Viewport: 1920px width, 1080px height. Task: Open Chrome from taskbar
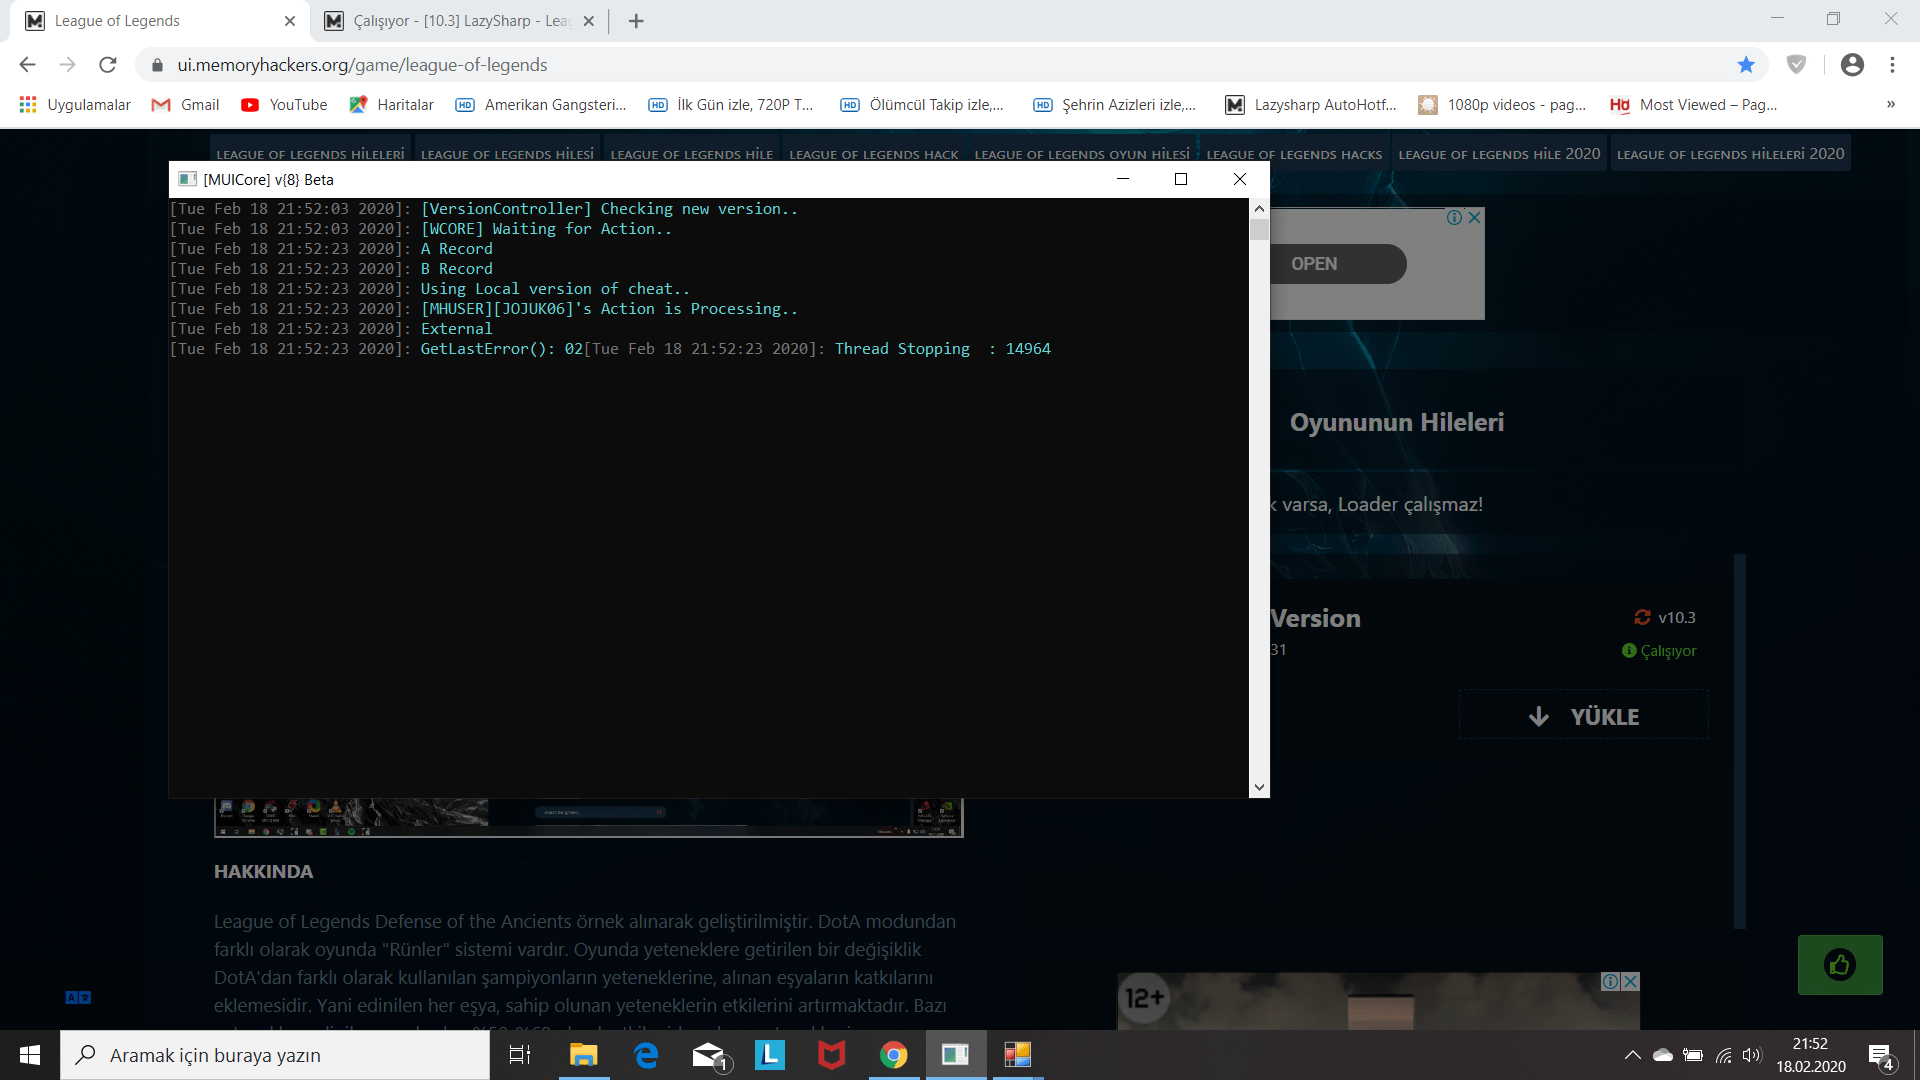pos(894,1055)
